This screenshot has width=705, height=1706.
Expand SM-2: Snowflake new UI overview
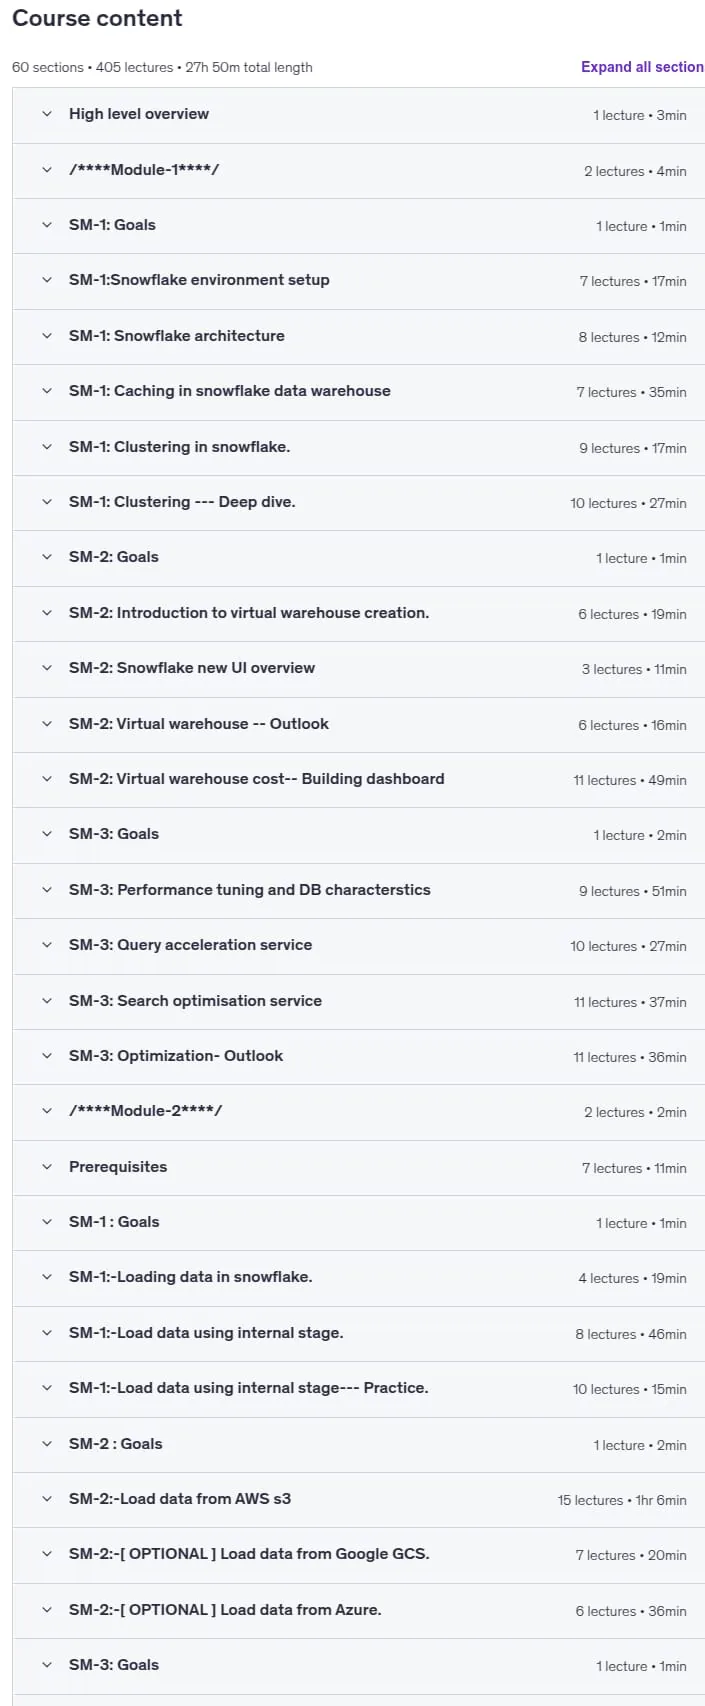click(358, 669)
